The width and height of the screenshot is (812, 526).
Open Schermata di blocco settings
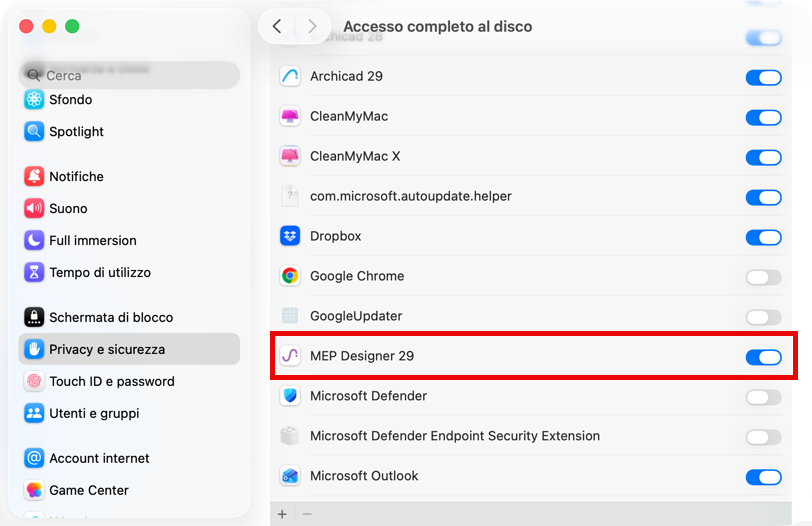(x=129, y=317)
